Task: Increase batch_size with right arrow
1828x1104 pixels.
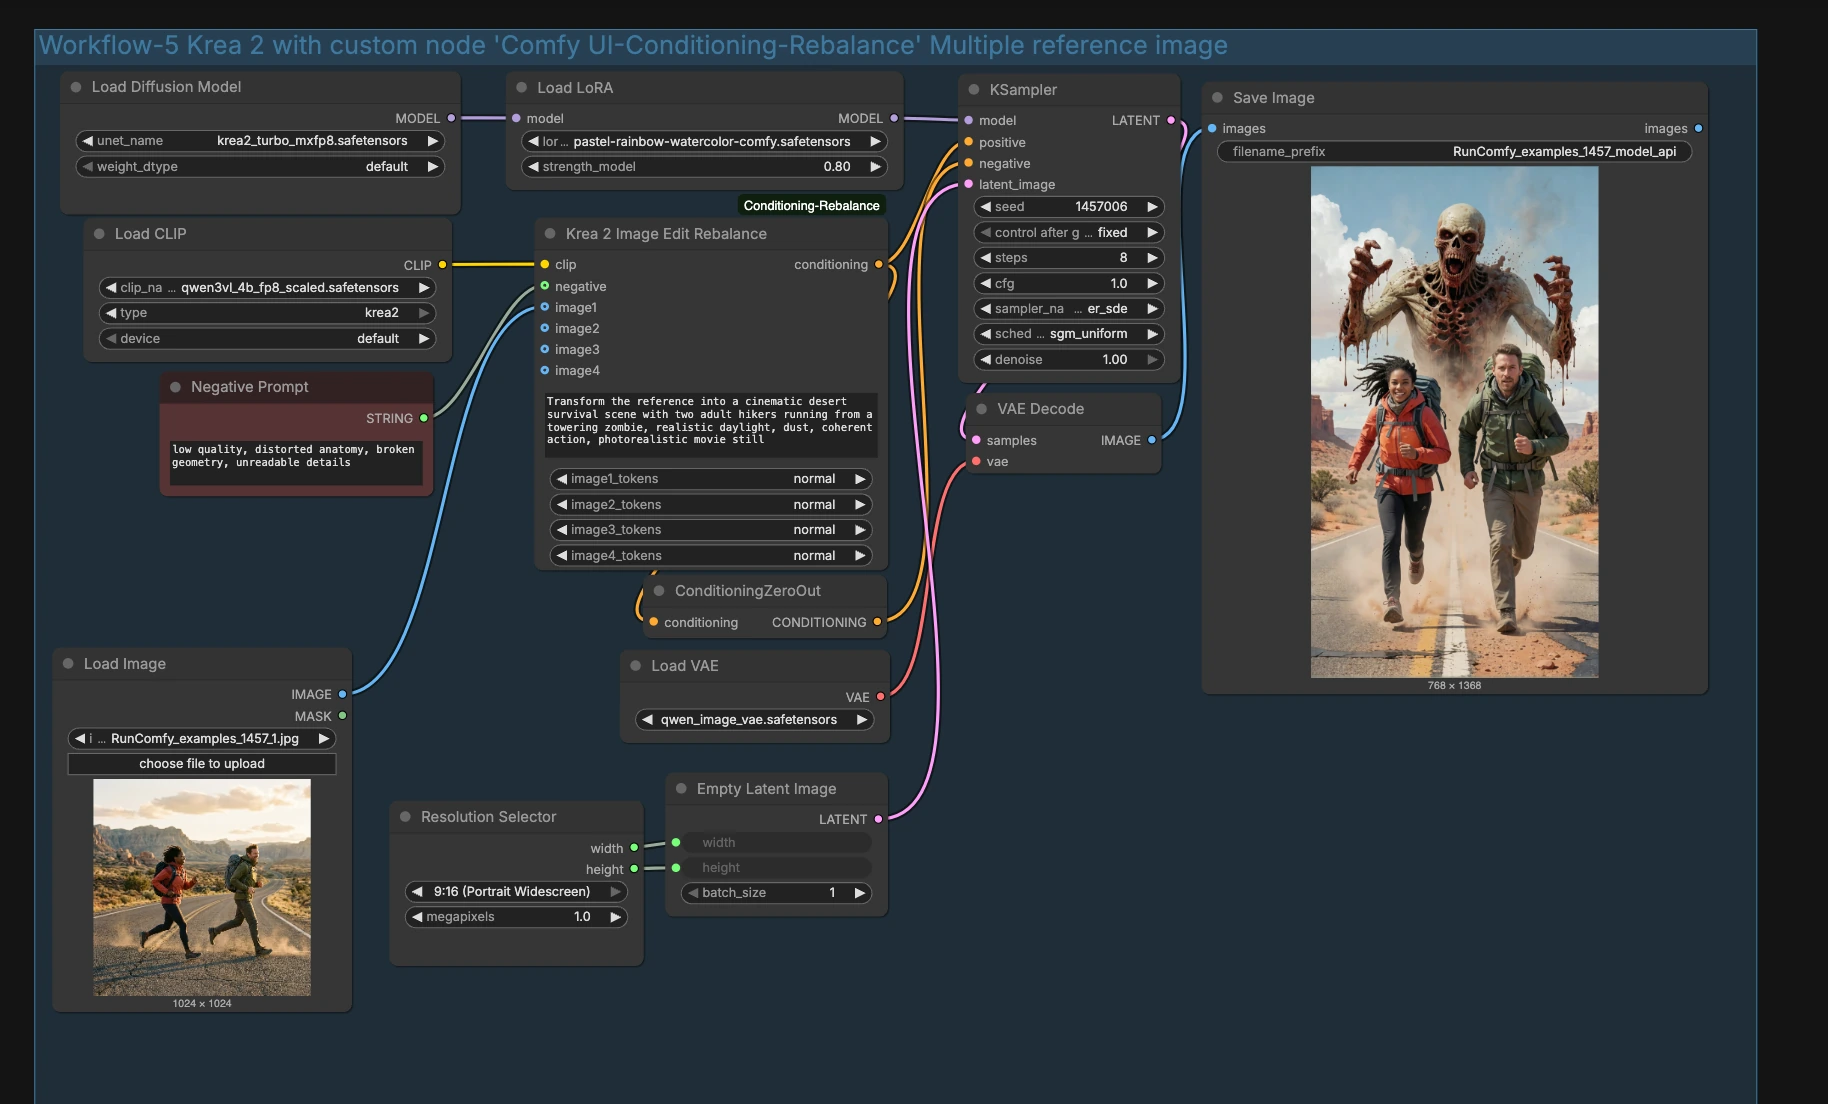Action: point(859,893)
